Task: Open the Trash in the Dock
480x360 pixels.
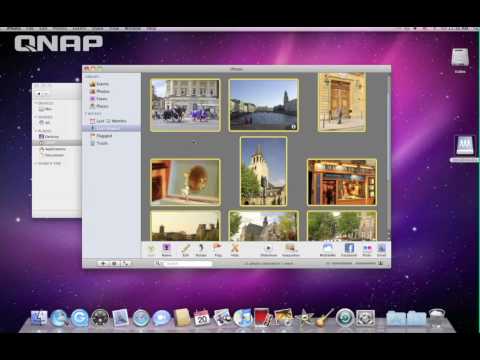Action: pyautogui.click(x=437, y=318)
